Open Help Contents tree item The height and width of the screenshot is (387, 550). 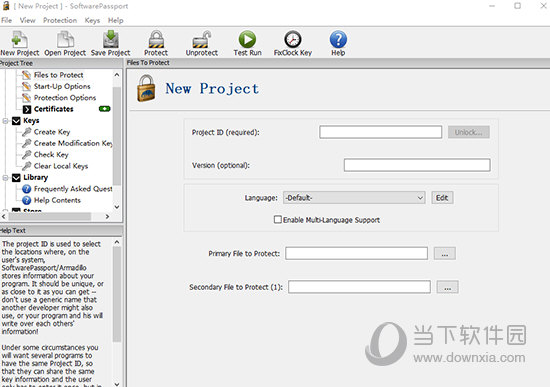(x=57, y=200)
